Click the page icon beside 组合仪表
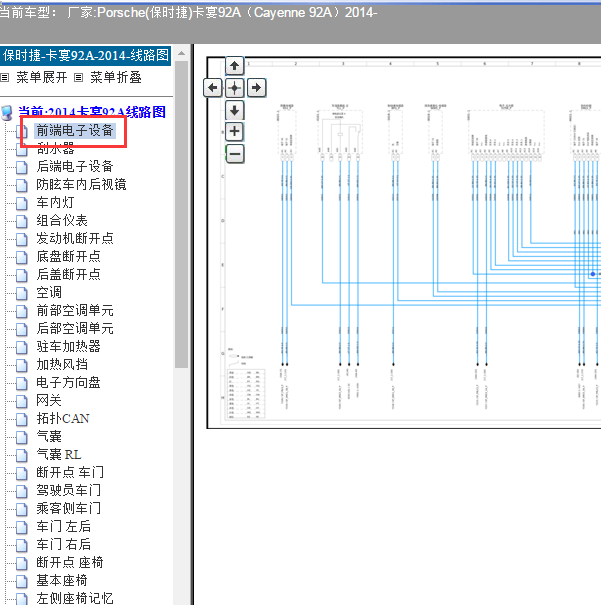This screenshot has width=601, height=605. pos(22,221)
